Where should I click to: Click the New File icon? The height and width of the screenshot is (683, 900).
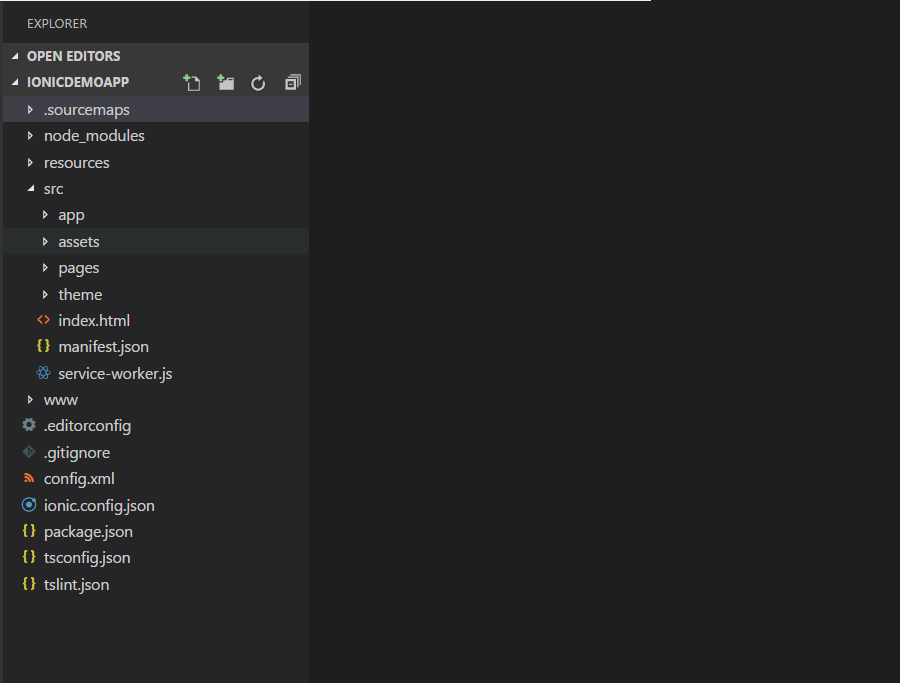192,83
